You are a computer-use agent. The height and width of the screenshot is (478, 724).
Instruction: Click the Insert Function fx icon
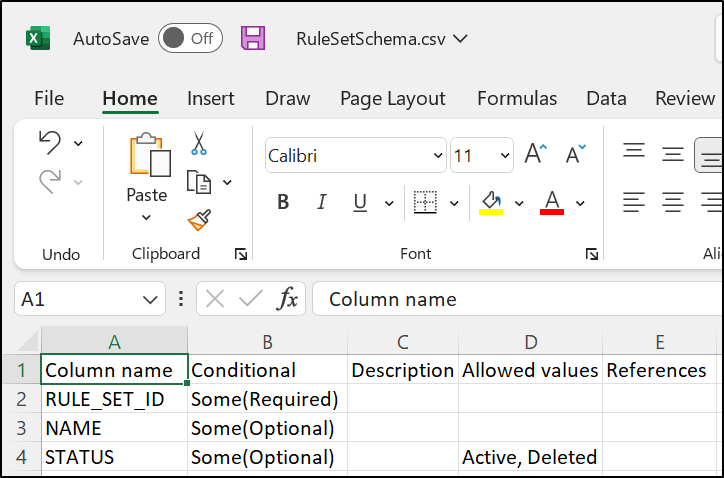[x=287, y=298]
